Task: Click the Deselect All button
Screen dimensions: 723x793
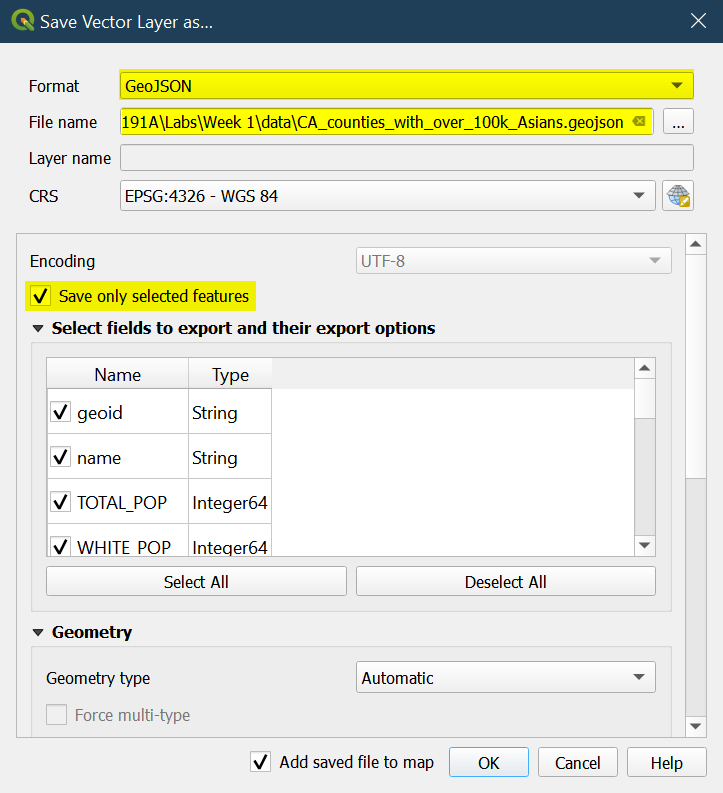Action: (505, 582)
